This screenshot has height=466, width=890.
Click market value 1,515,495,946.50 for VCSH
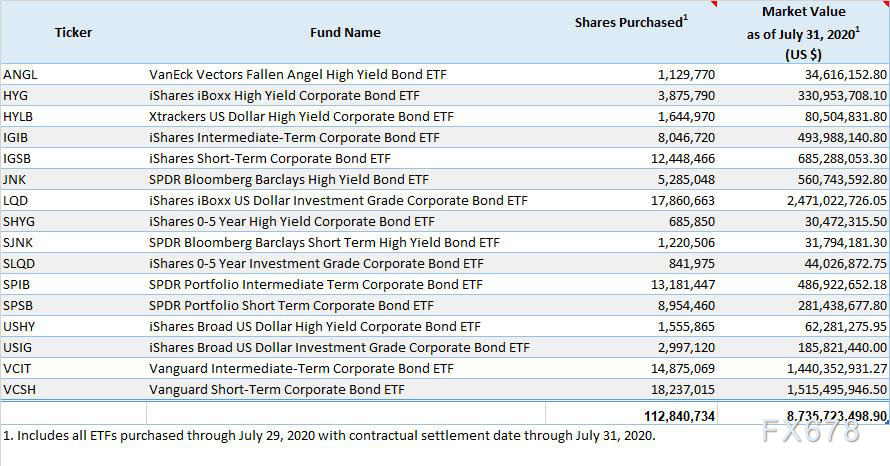[x=803, y=389]
